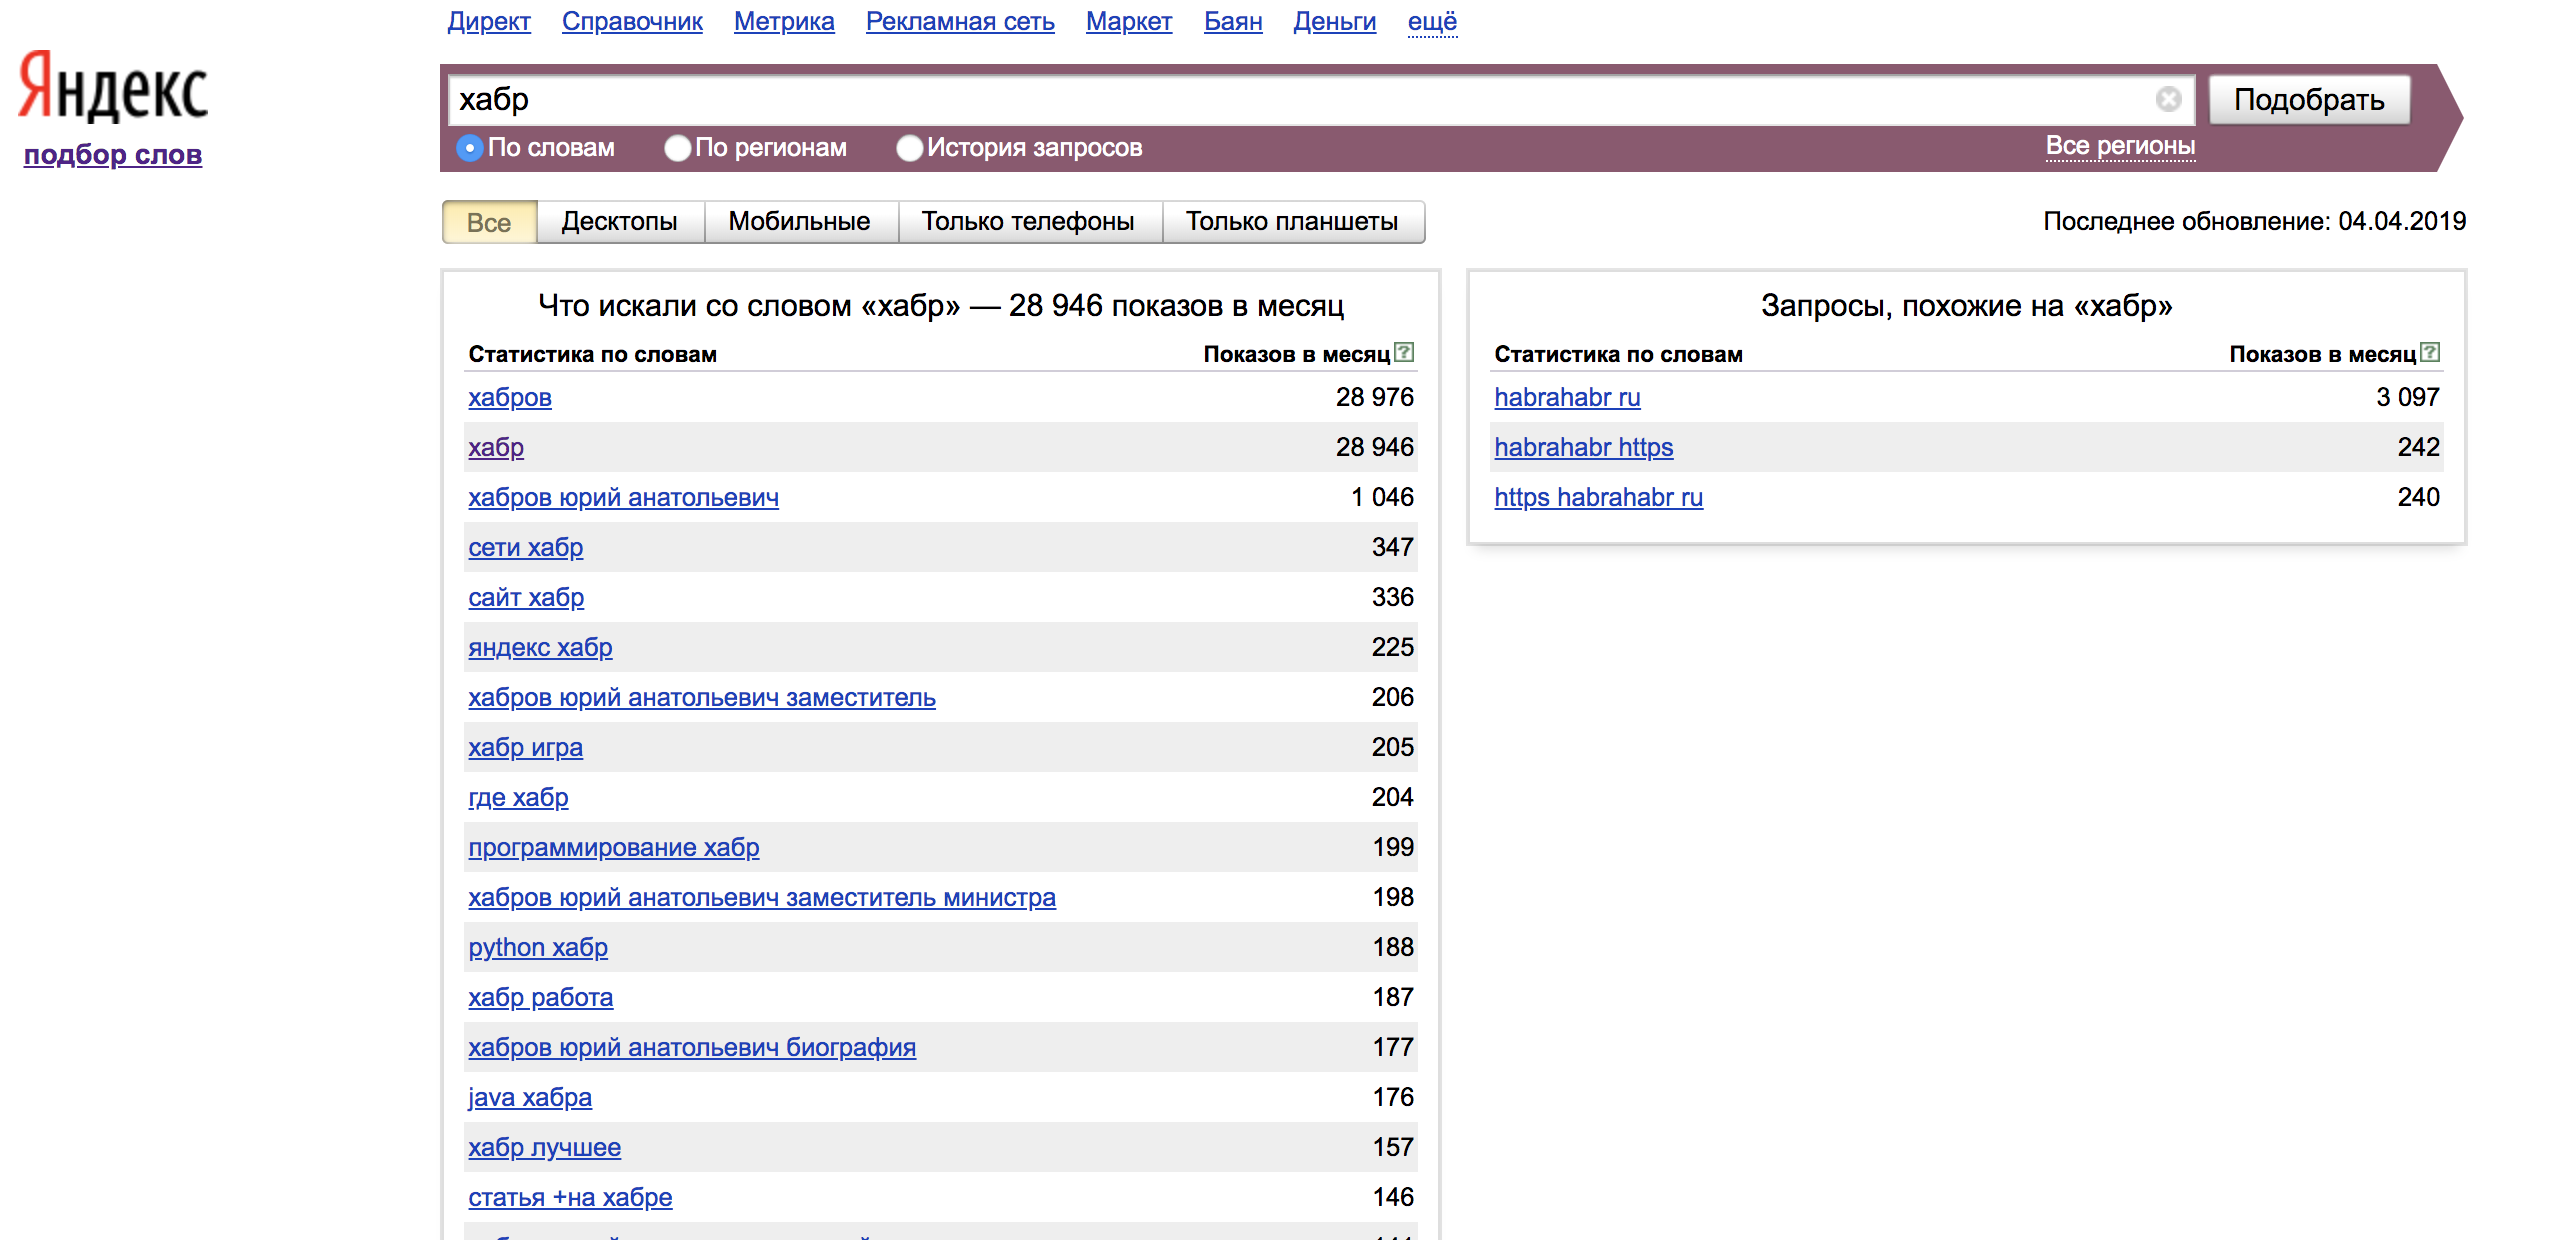Open 'habrahabr ru' similar query

[x=1567, y=397]
